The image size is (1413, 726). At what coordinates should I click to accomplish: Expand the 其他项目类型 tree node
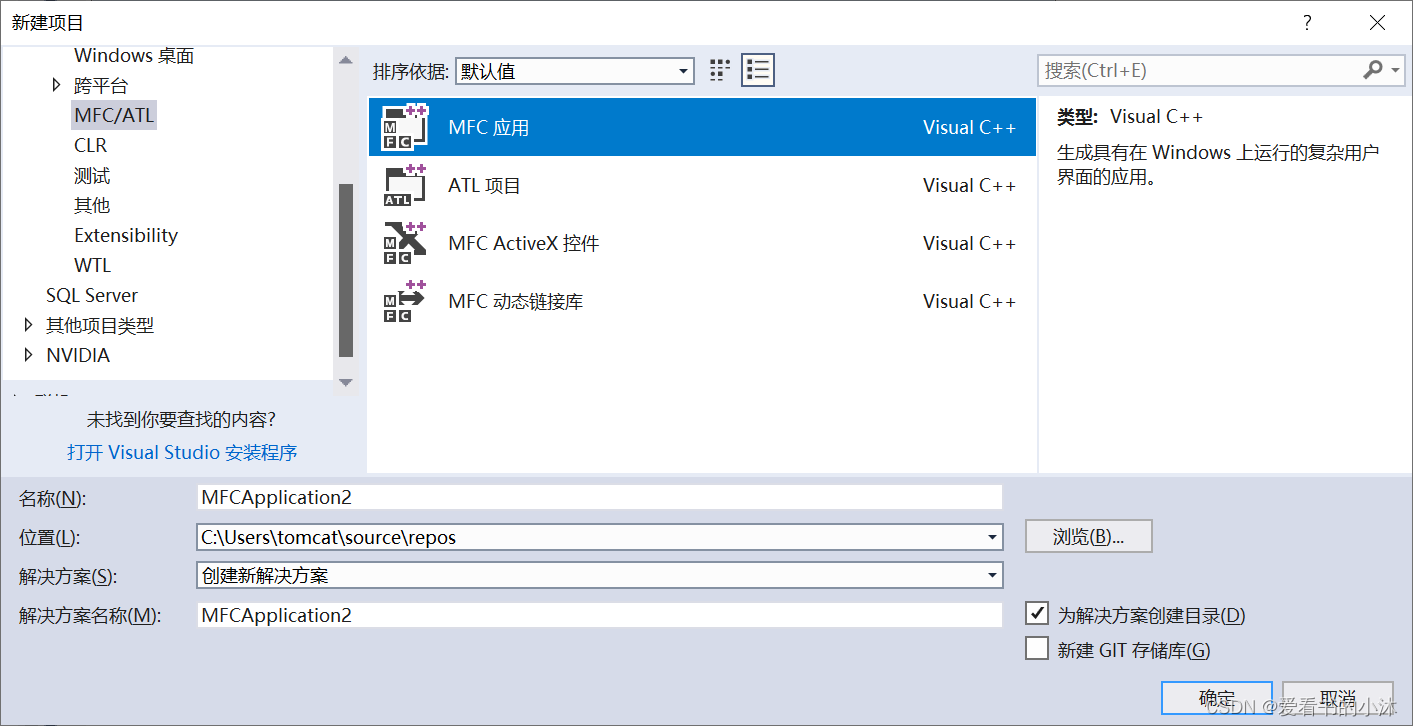28,325
